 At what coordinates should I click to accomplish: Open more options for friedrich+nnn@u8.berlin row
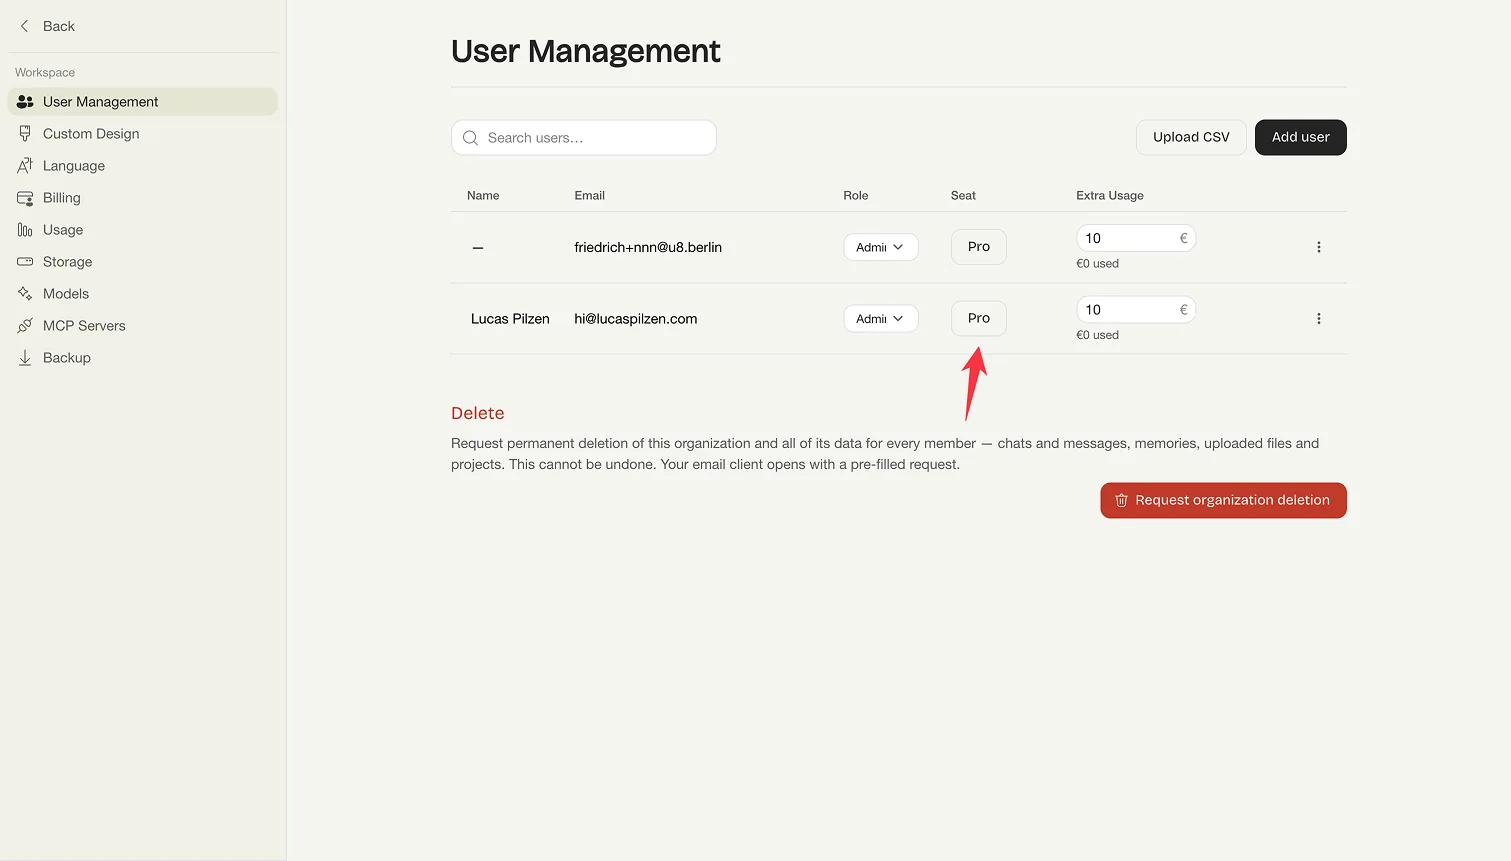1319,247
